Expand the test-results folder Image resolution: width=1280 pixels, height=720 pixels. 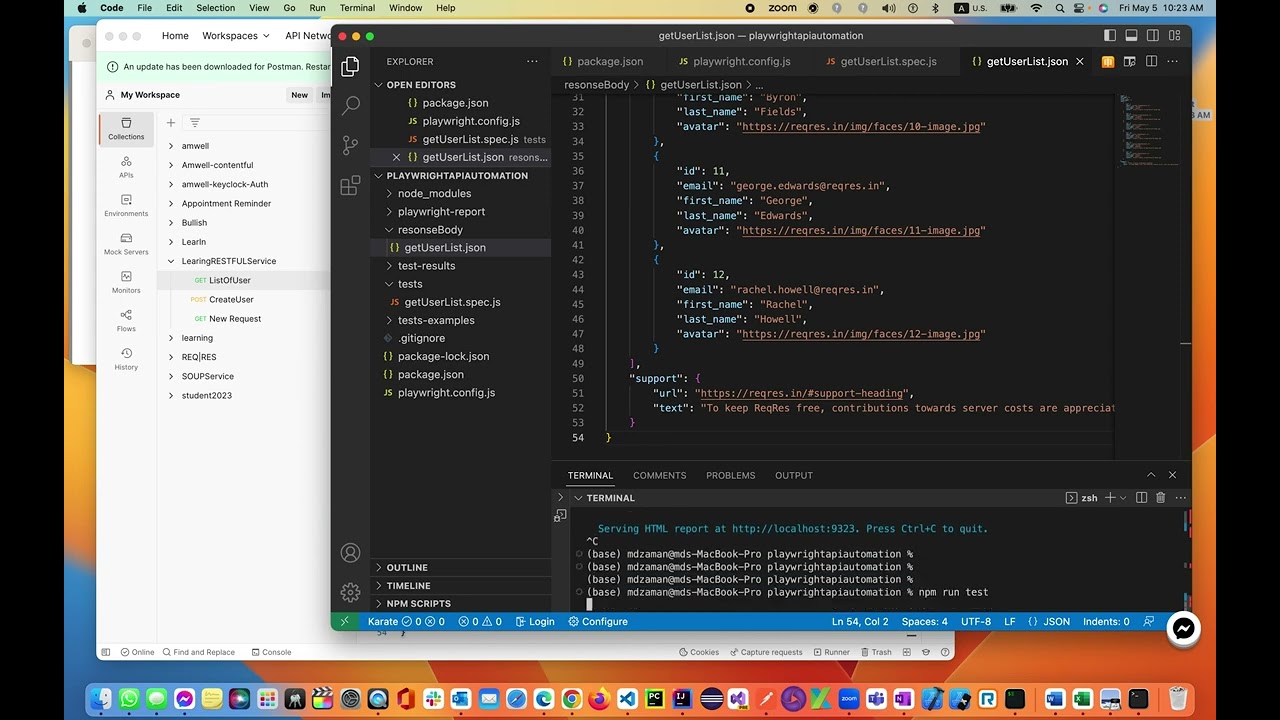426,266
